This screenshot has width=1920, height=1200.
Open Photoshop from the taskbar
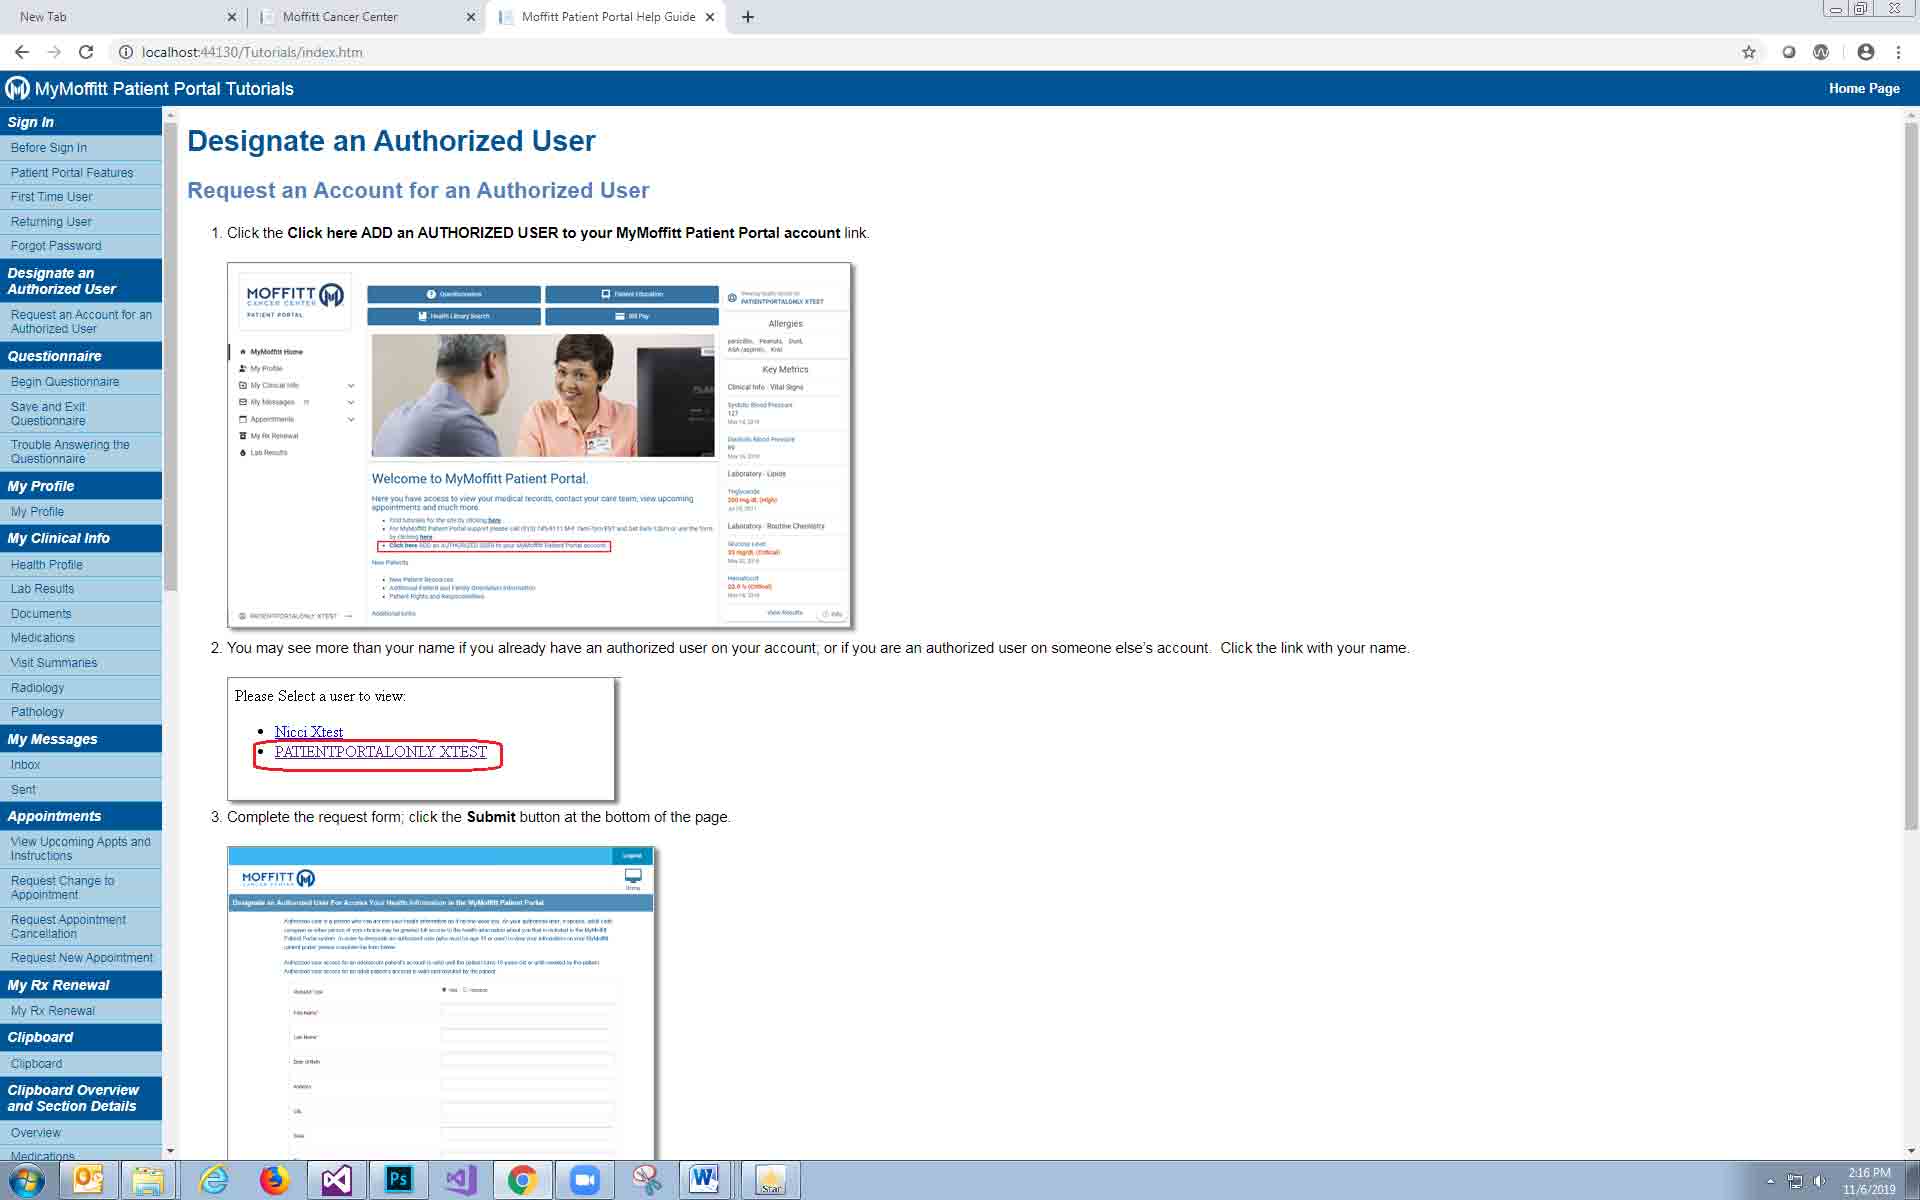[398, 1180]
